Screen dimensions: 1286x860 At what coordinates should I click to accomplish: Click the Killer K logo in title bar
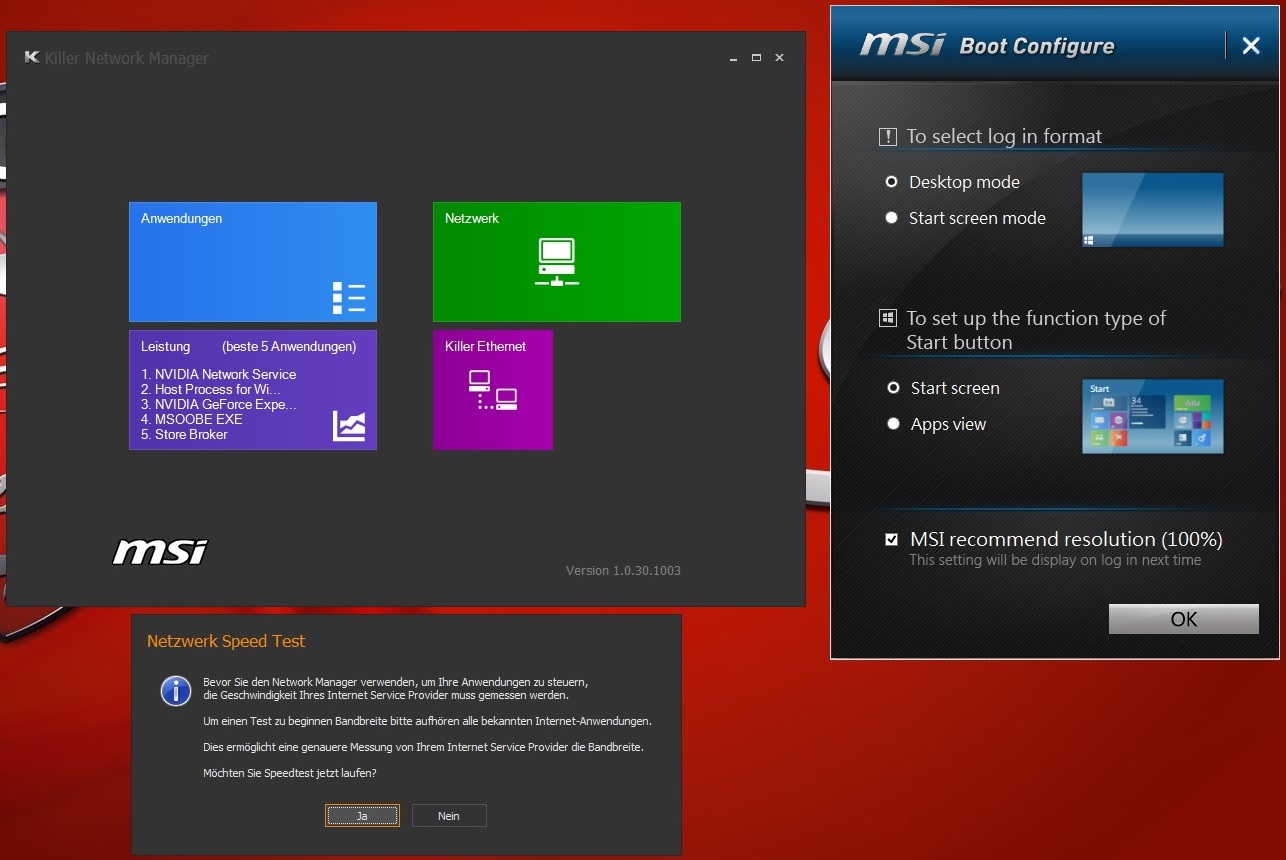coord(32,58)
